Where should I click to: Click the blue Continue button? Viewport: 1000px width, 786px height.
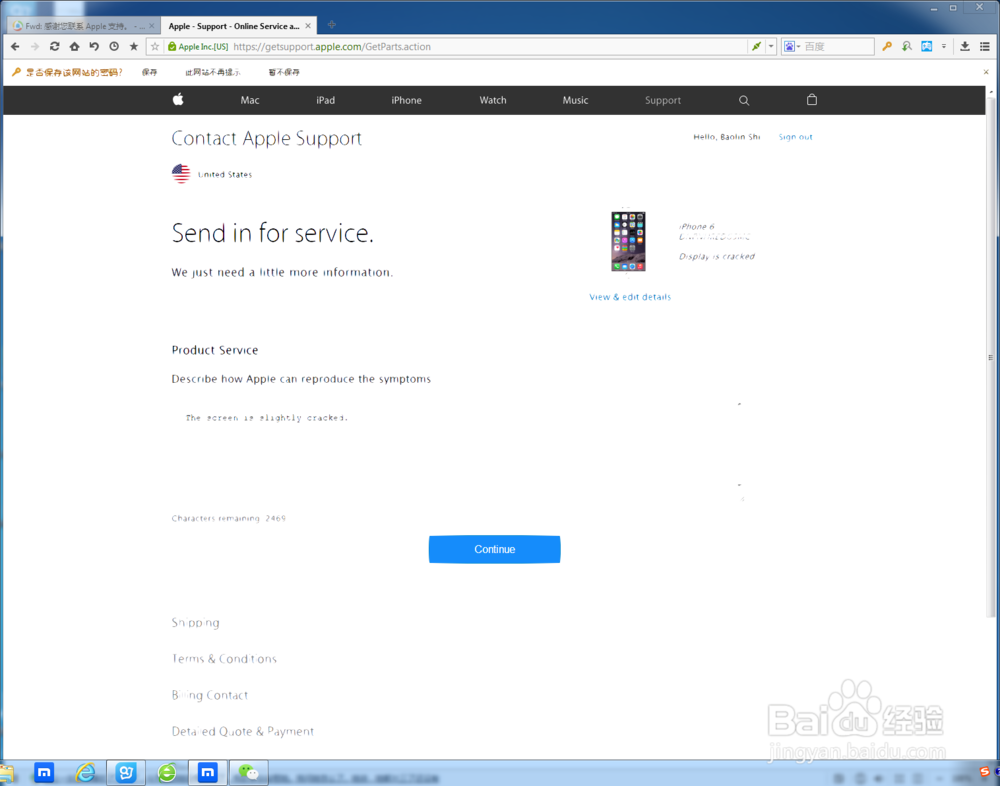(494, 549)
